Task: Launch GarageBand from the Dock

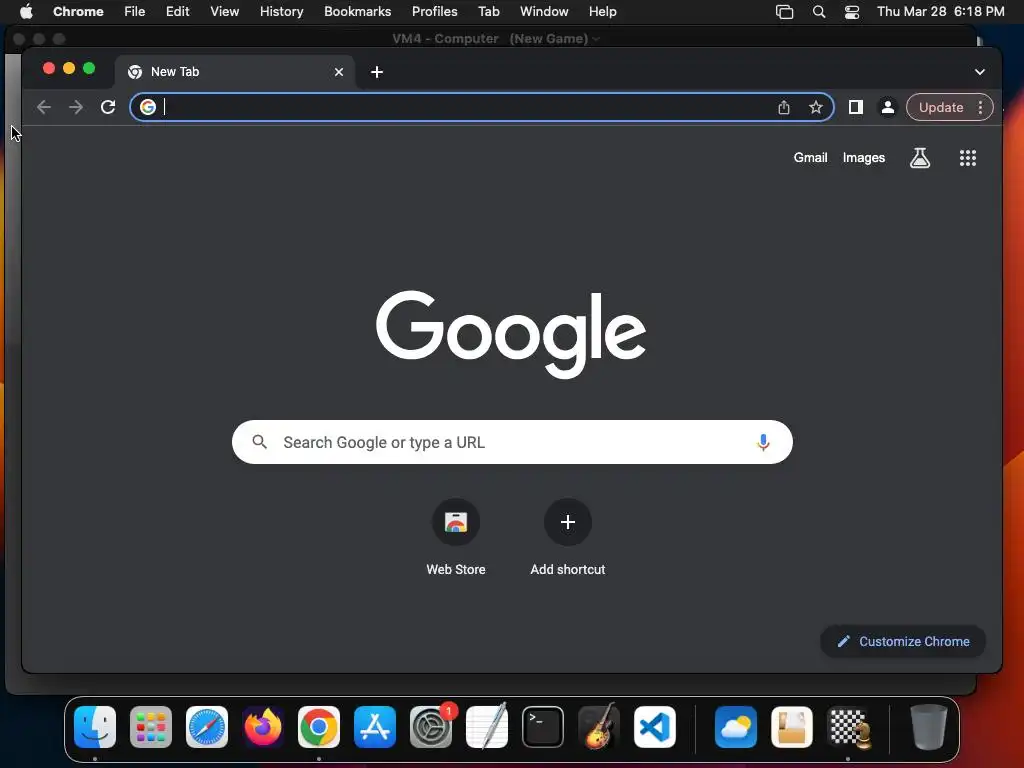Action: click(598, 727)
